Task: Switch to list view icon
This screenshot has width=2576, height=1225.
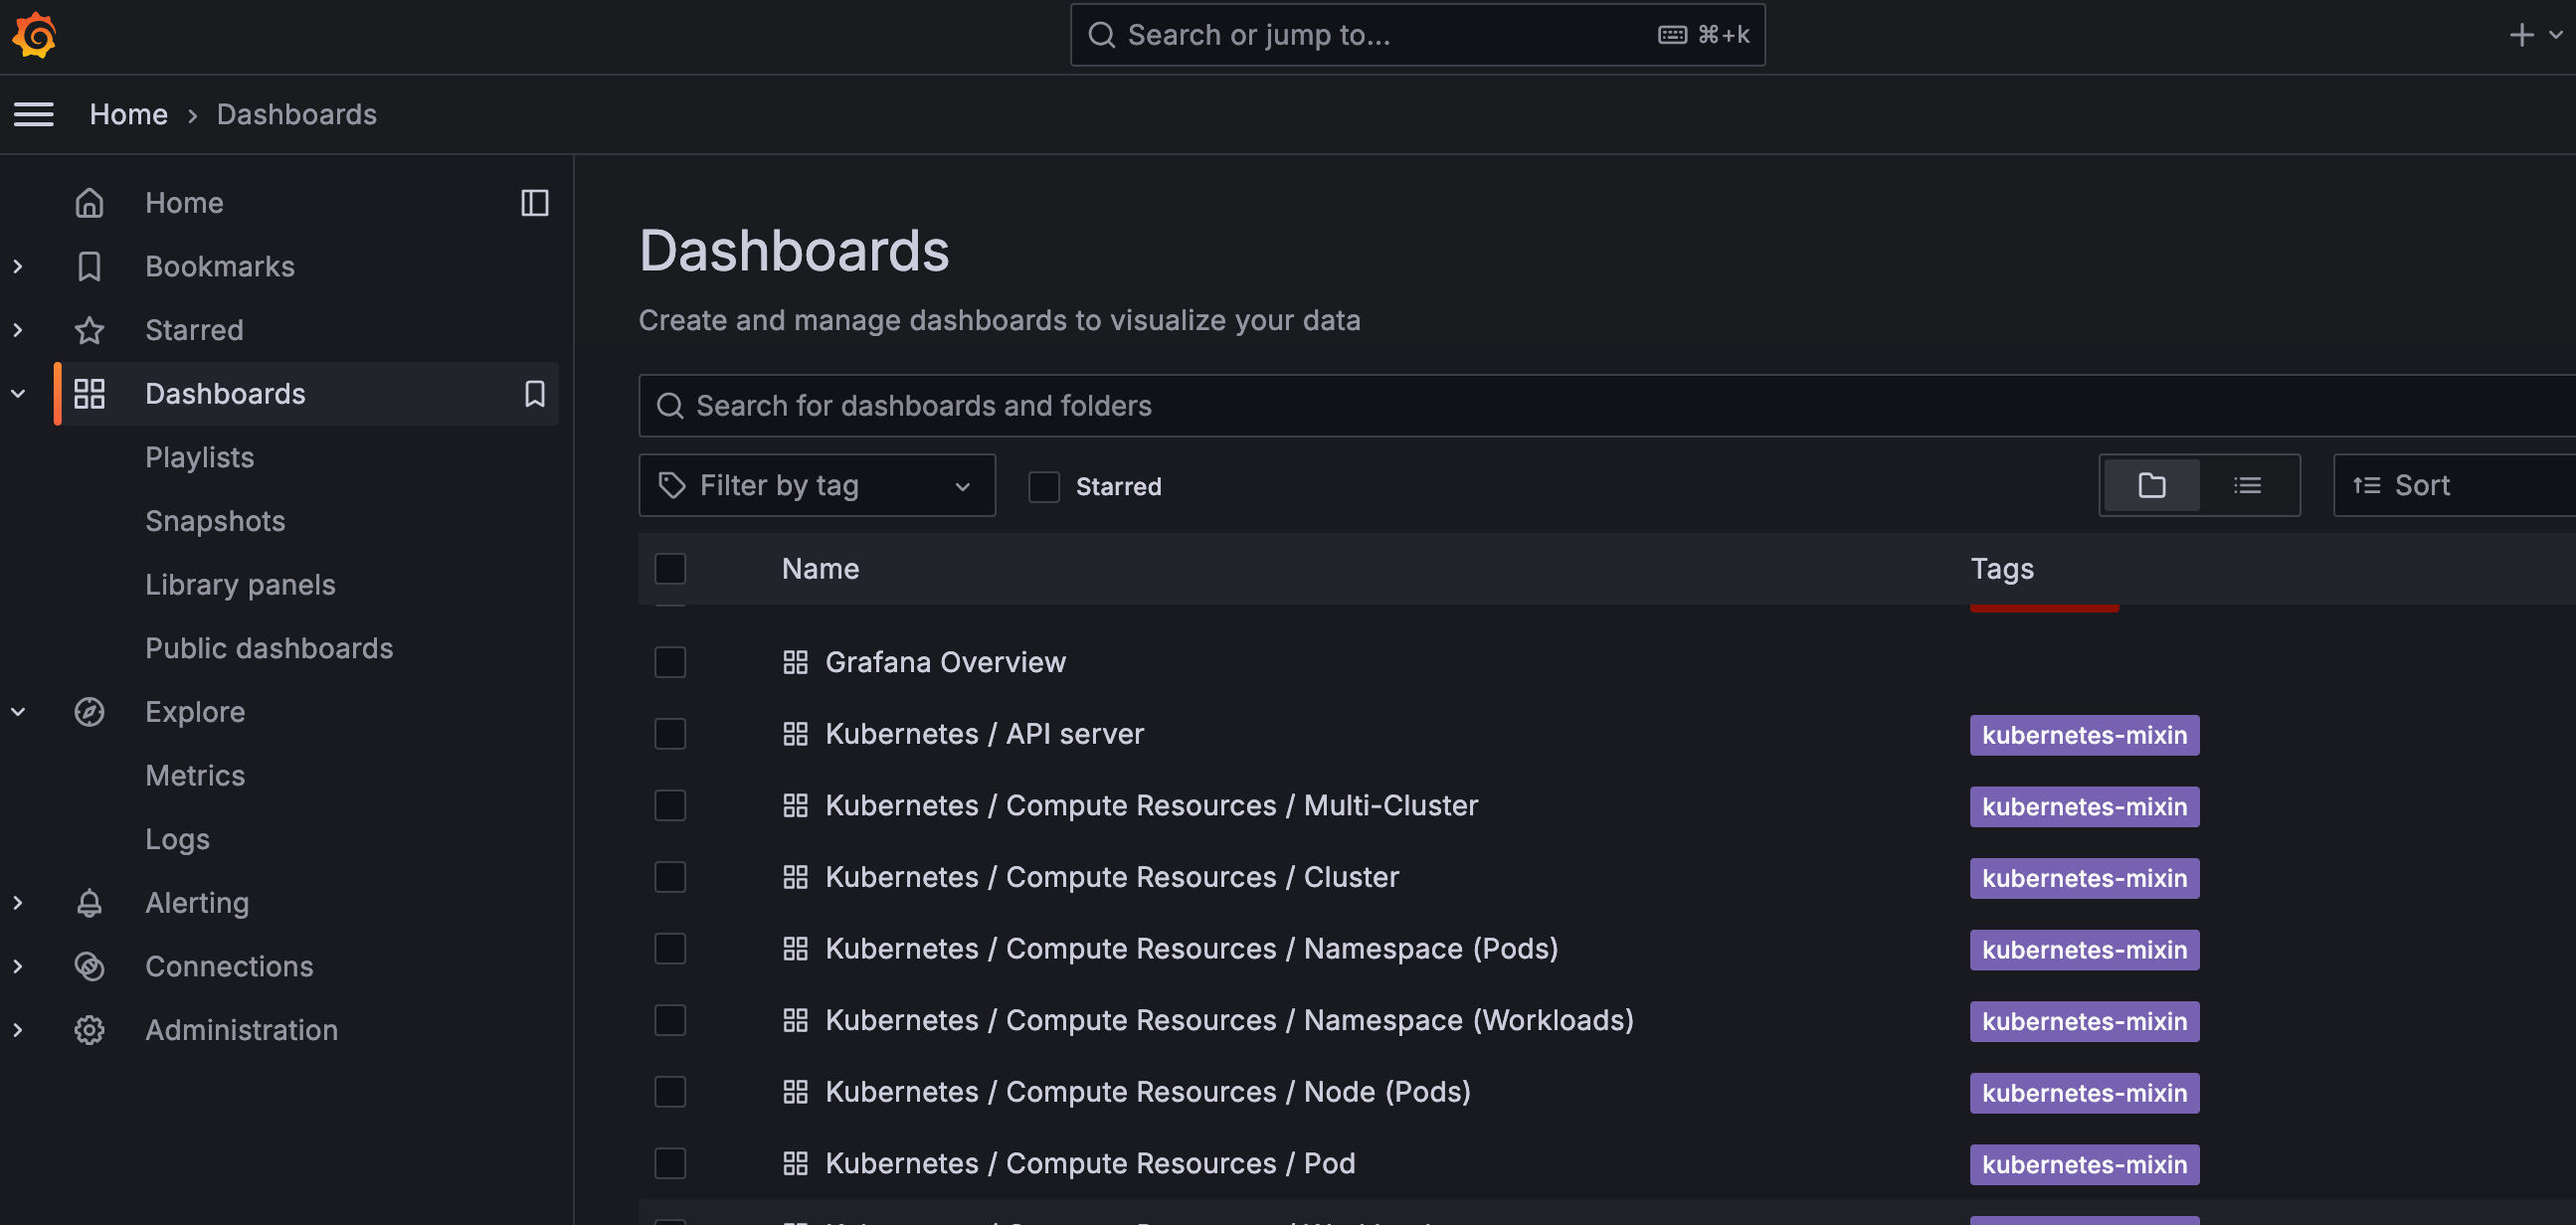Action: point(2247,486)
